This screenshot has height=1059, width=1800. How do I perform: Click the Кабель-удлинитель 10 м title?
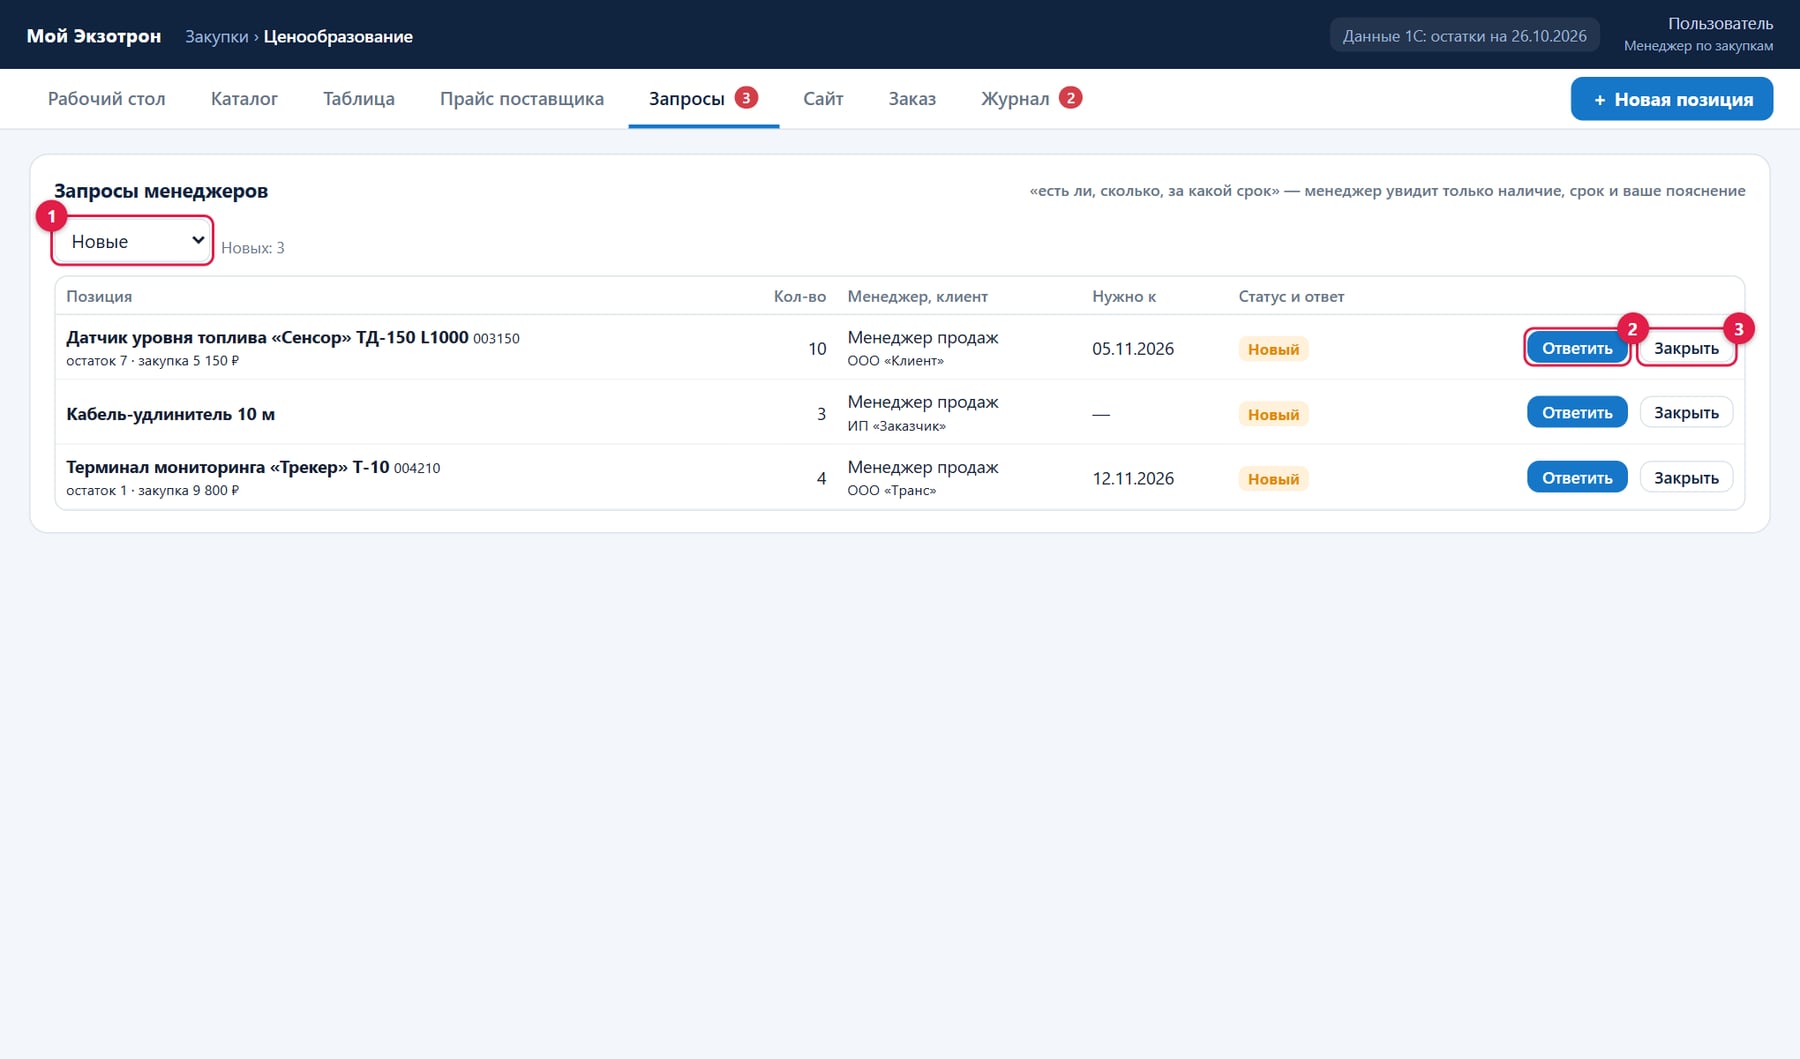pyautogui.click(x=170, y=414)
